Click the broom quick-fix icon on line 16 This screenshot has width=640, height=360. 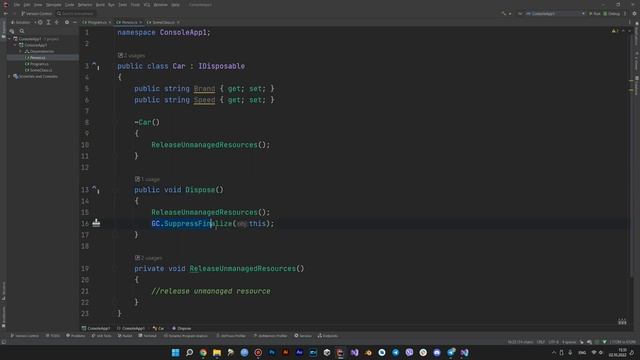coord(96,223)
